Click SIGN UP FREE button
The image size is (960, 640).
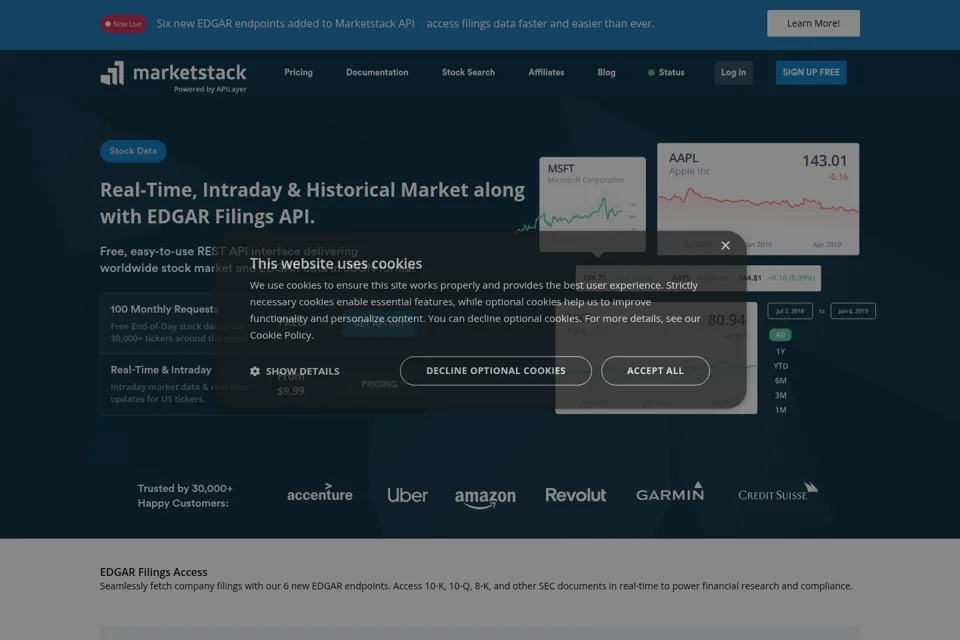click(x=811, y=72)
